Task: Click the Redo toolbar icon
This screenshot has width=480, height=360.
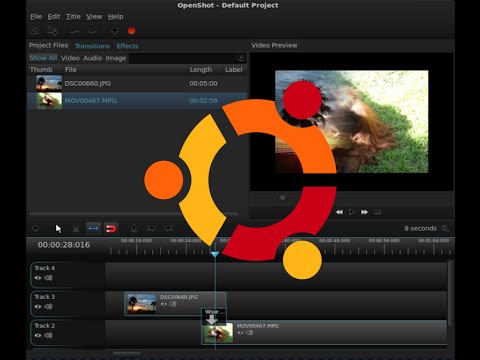Action: [x=92, y=31]
